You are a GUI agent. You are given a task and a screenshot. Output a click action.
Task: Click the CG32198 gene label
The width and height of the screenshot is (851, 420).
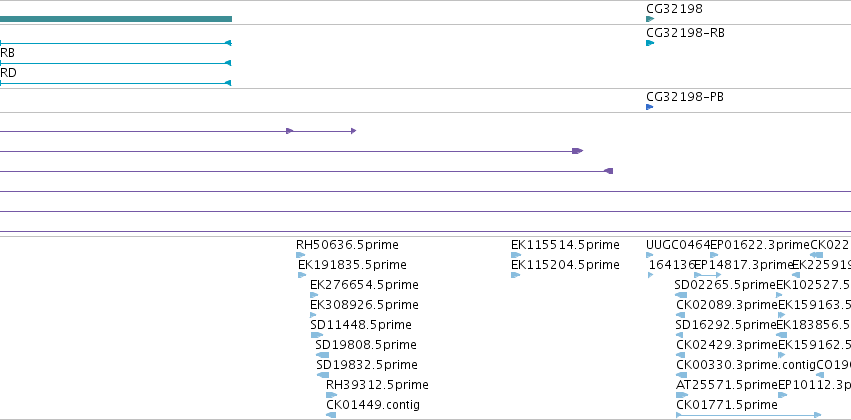(x=674, y=9)
